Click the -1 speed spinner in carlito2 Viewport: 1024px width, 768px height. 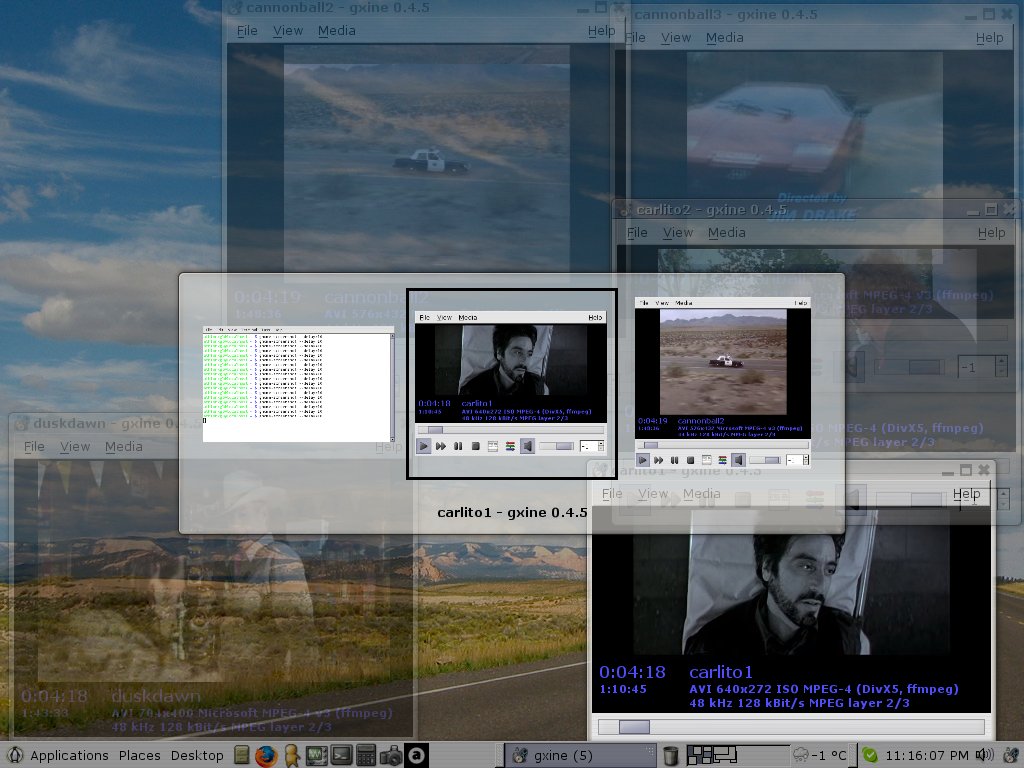pyautogui.click(x=982, y=367)
